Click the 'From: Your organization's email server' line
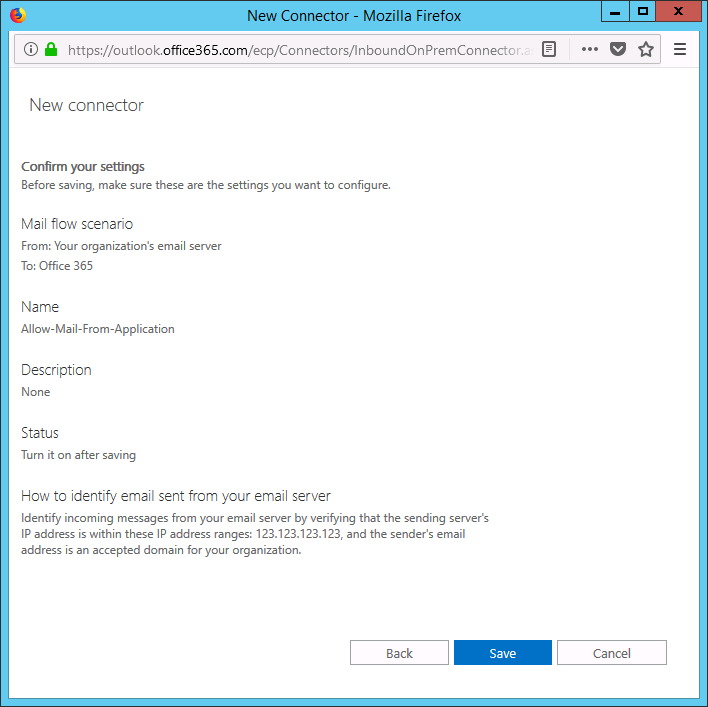Image resolution: width=708 pixels, height=707 pixels. pos(121,246)
